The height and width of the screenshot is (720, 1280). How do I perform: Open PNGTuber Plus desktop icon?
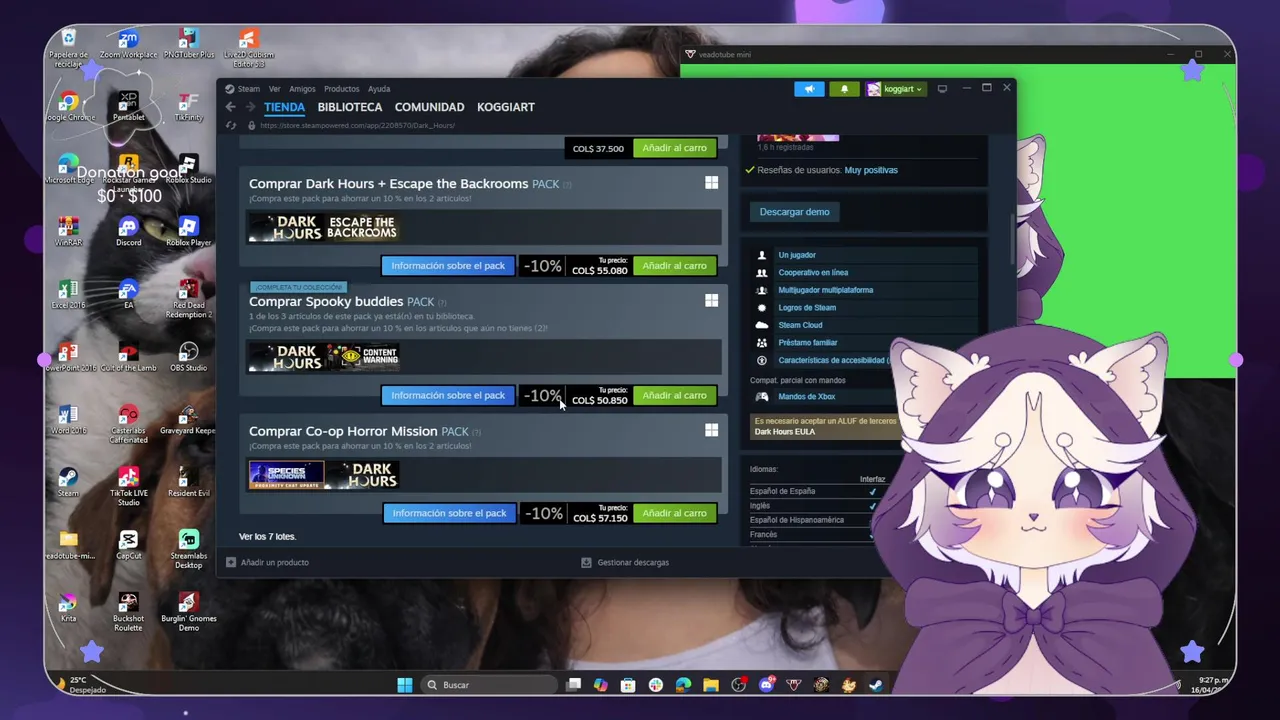(188, 45)
